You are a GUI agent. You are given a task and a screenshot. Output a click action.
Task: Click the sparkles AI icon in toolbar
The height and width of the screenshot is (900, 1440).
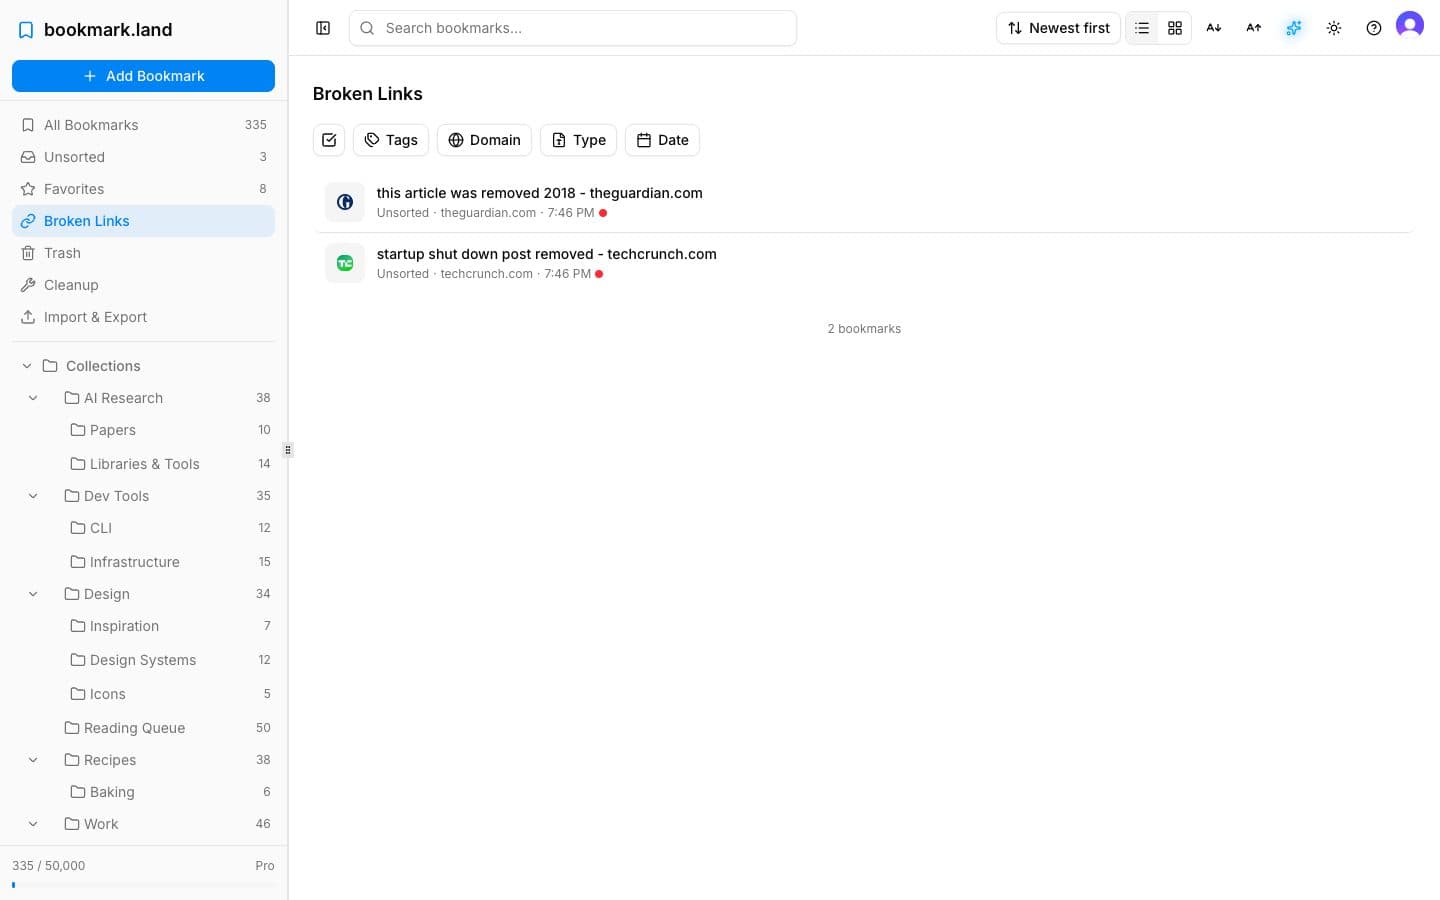click(x=1294, y=28)
